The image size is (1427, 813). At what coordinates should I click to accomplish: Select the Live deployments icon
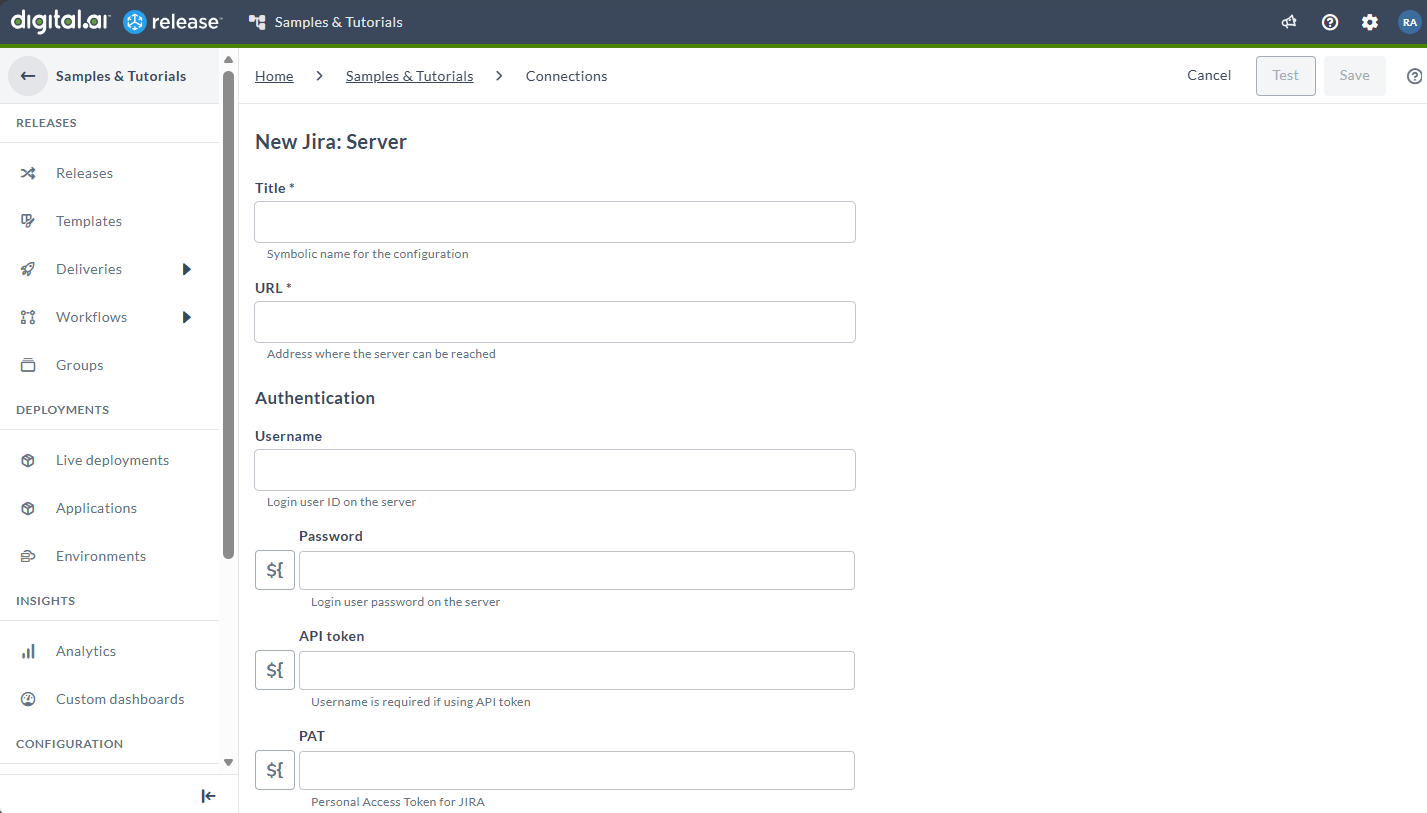click(x=27, y=459)
